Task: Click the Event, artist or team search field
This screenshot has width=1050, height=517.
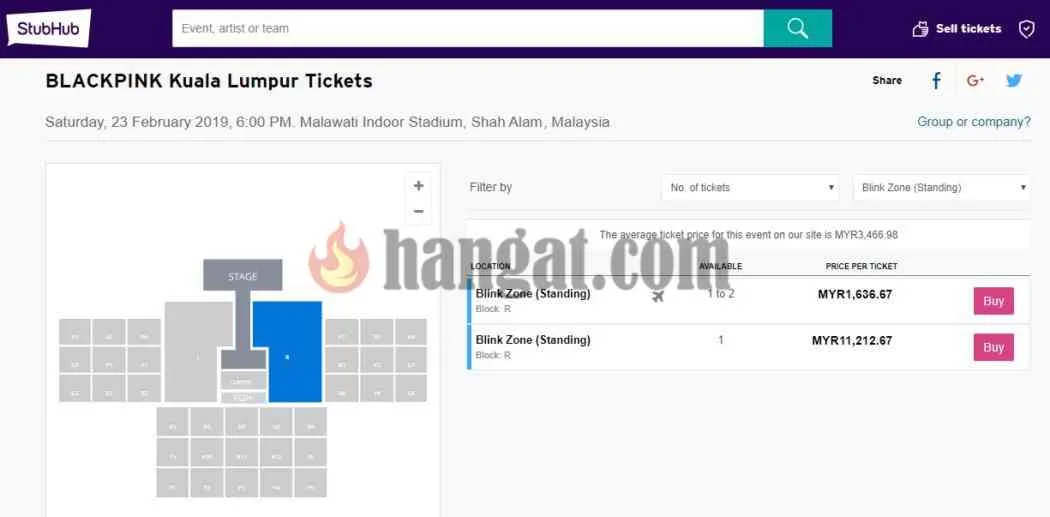Action: pos(467,28)
